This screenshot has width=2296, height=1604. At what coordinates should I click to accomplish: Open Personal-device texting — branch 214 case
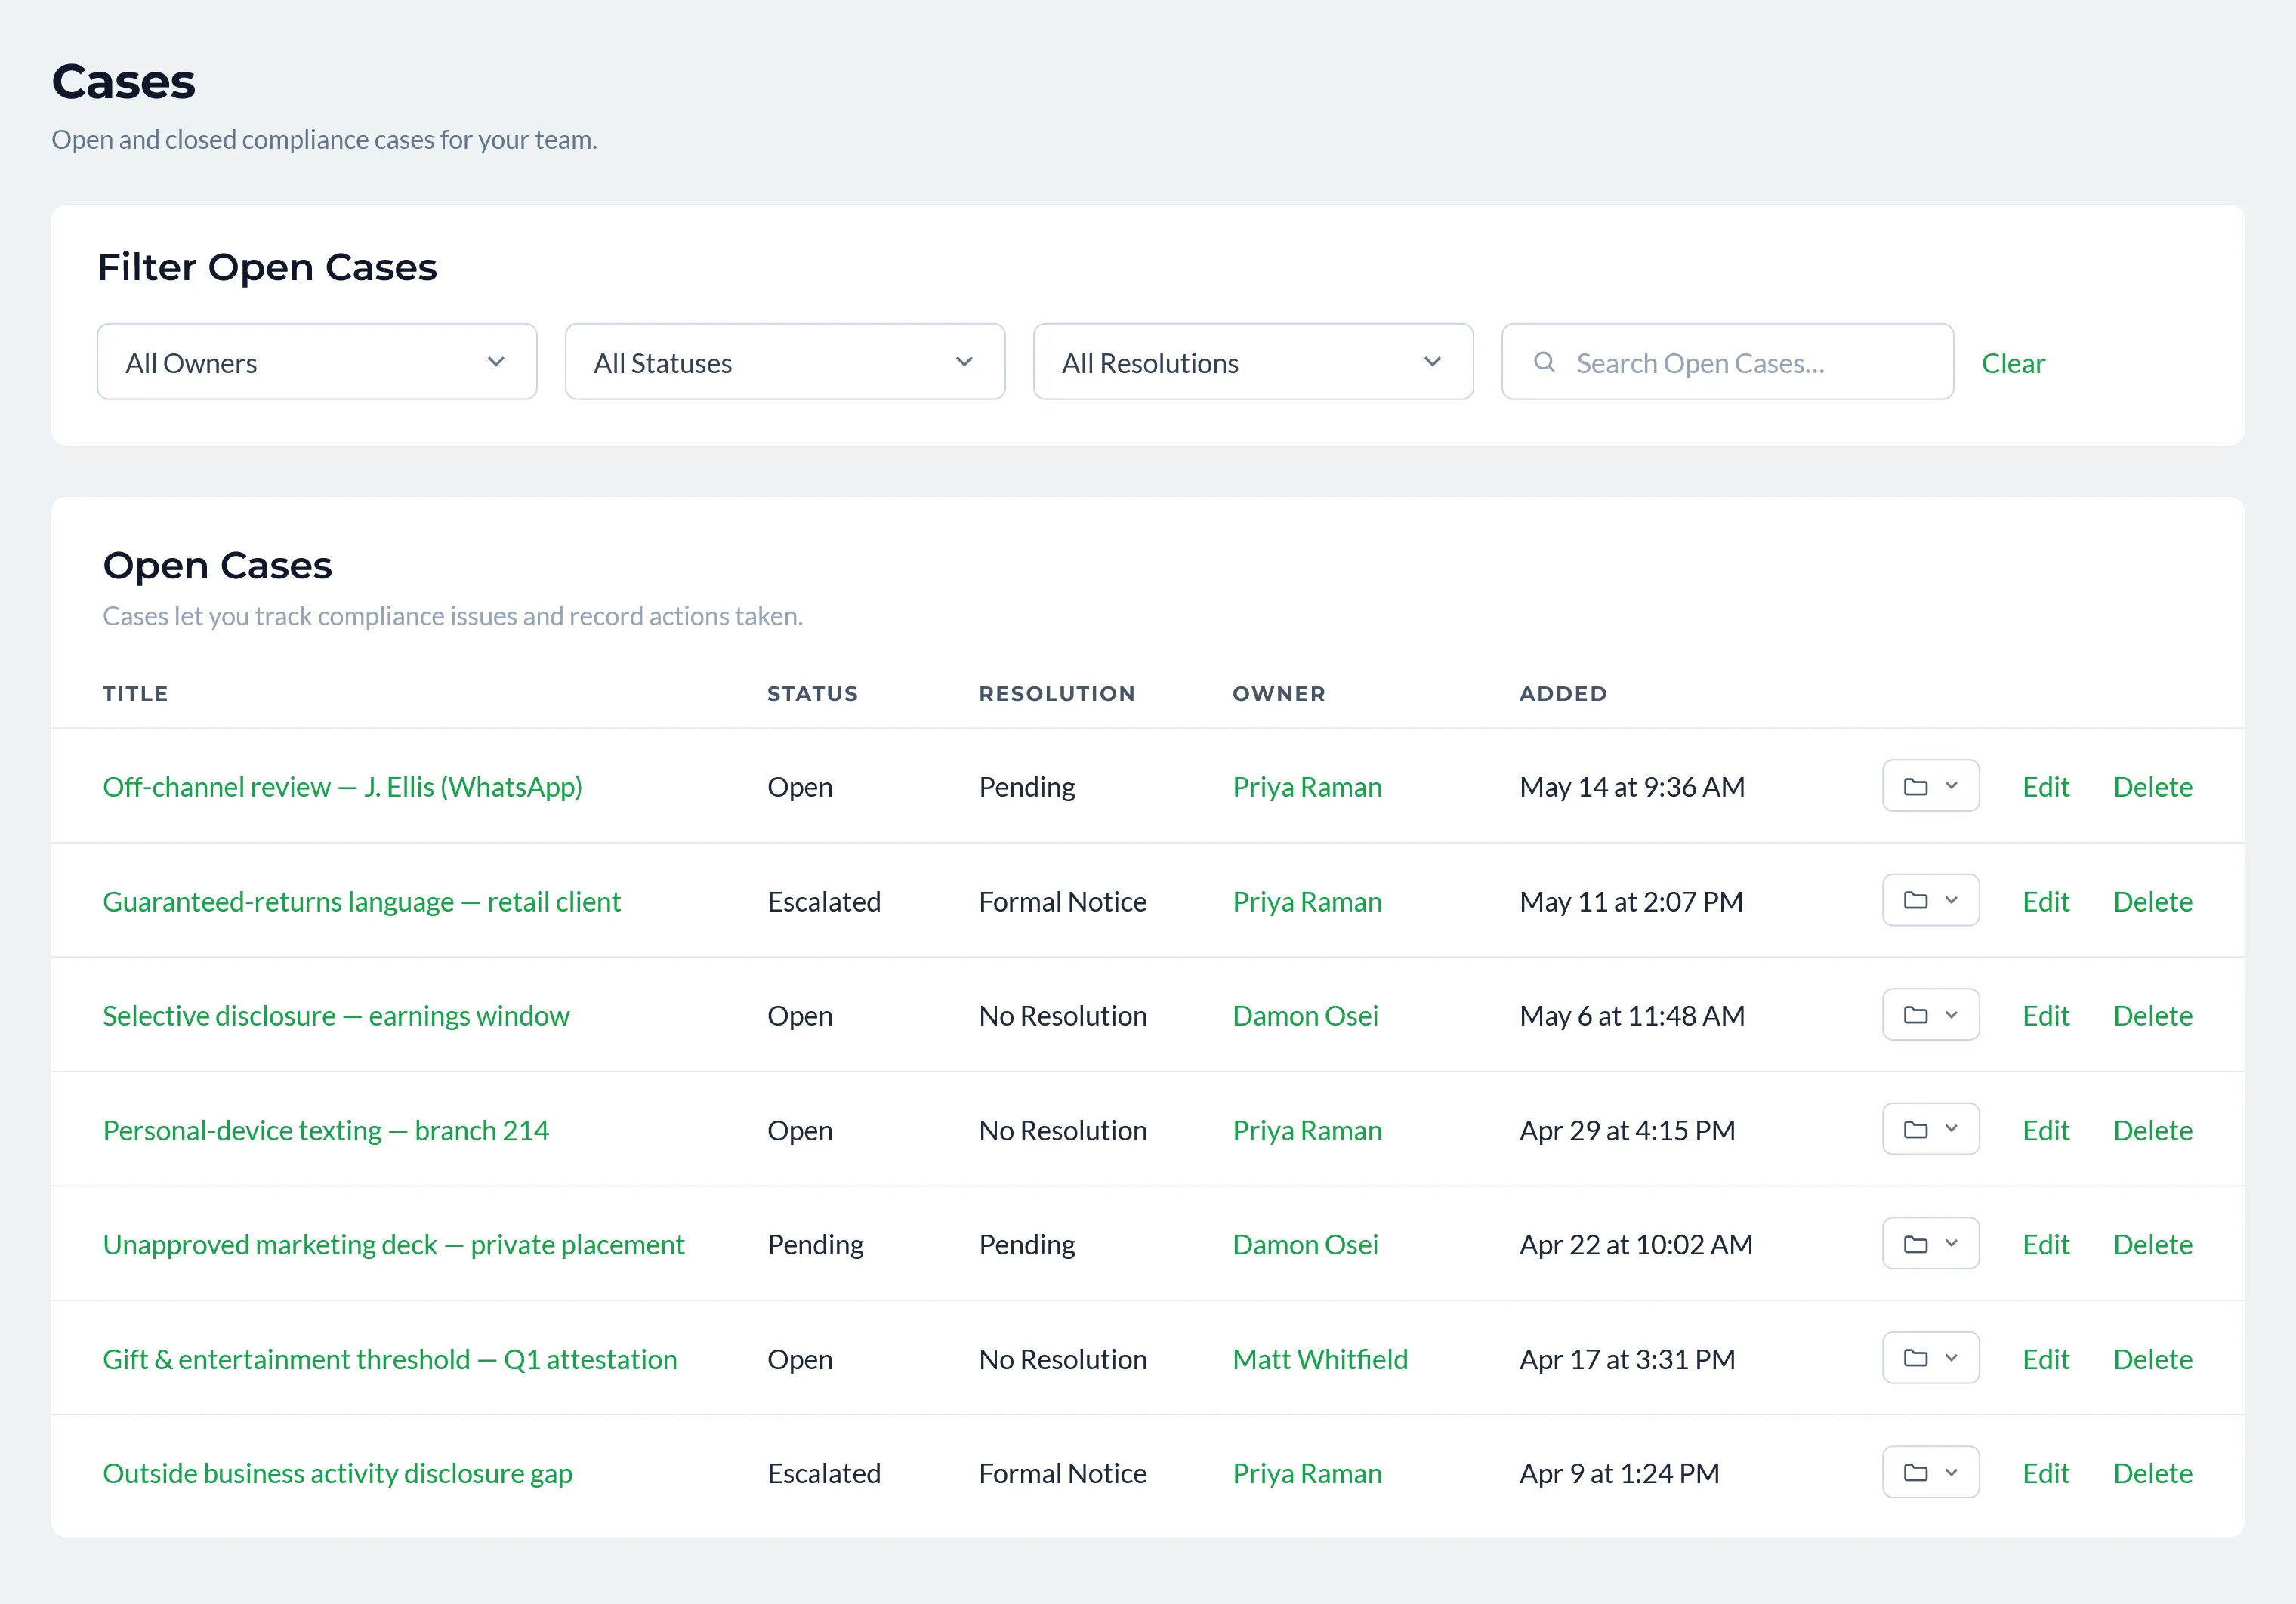[x=326, y=1130]
